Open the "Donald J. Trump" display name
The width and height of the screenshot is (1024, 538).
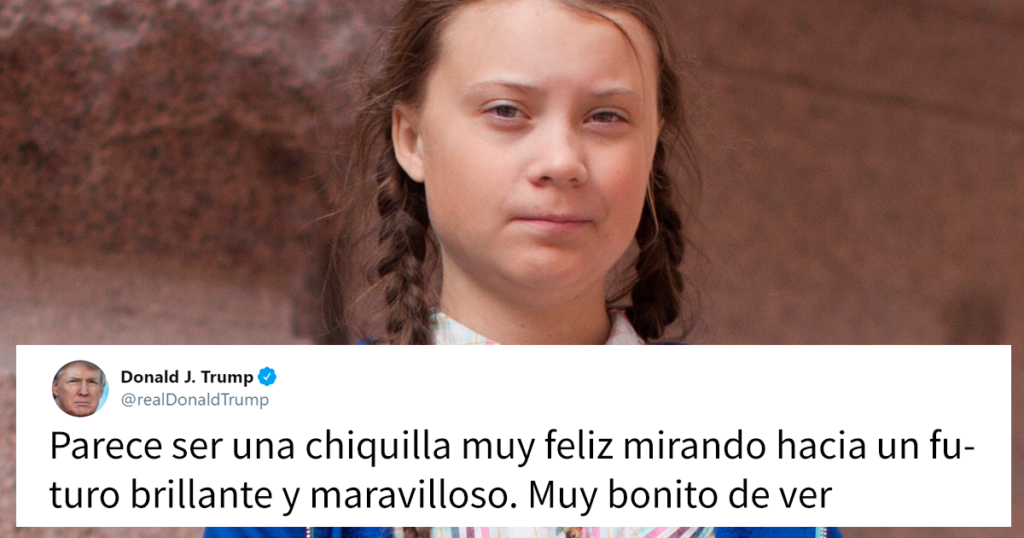pos(187,377)
